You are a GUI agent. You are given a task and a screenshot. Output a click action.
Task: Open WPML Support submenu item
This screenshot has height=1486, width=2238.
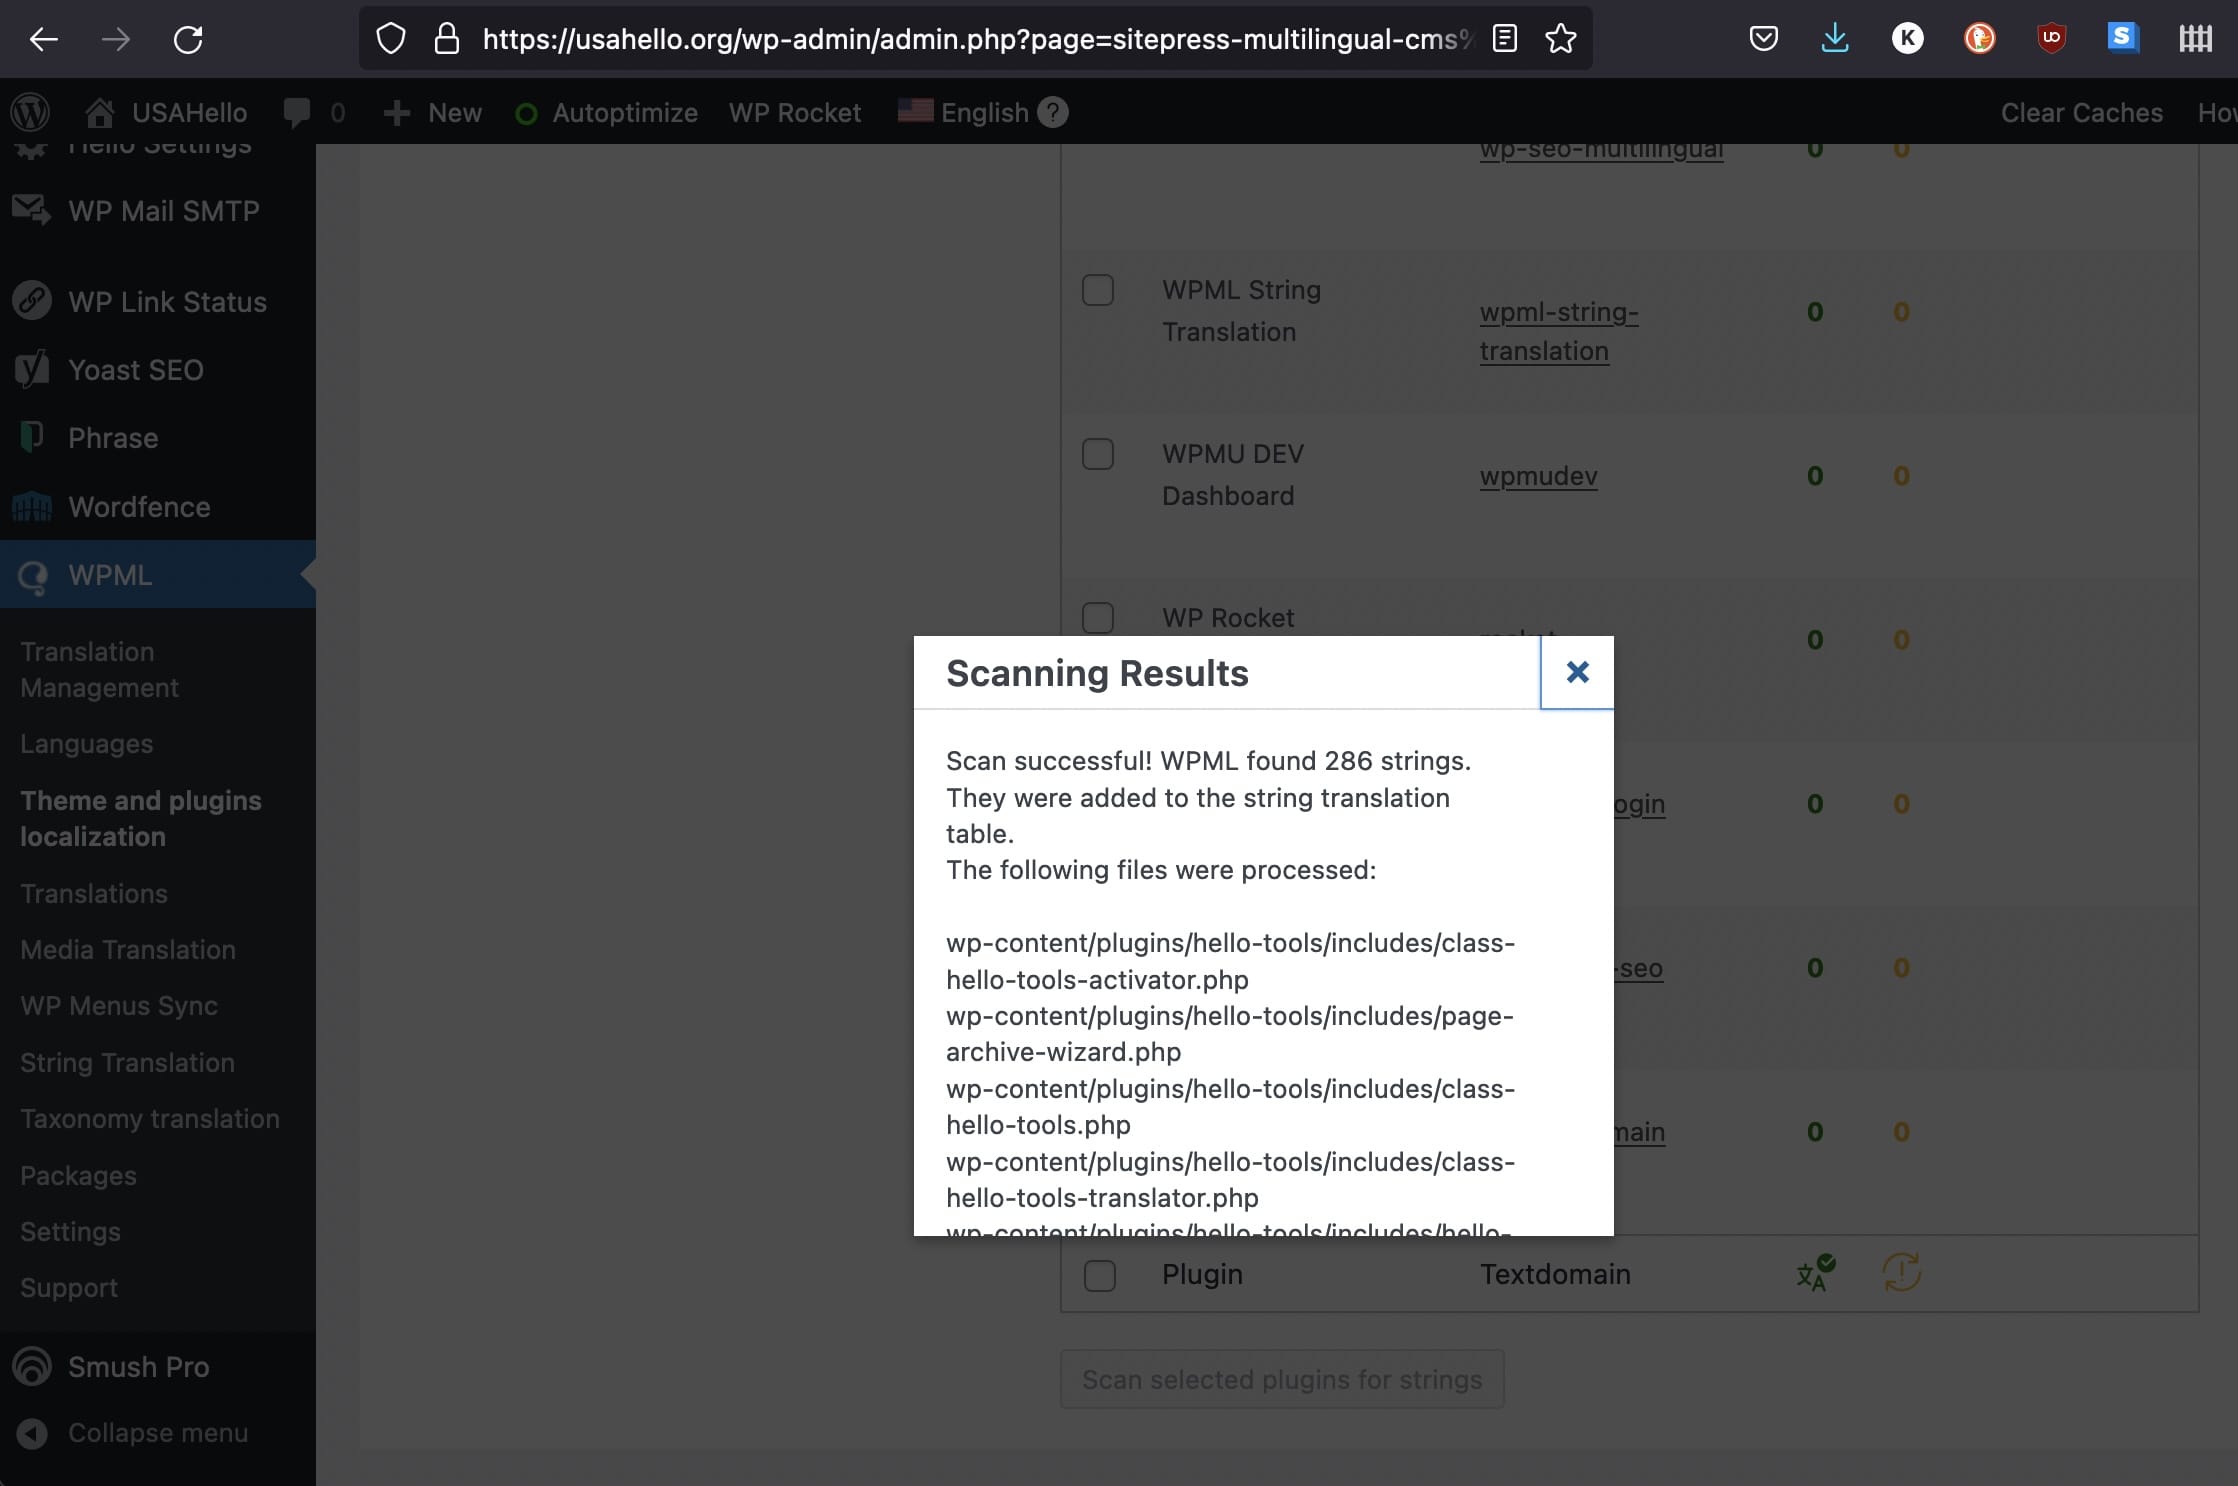tap(69, 1287)
